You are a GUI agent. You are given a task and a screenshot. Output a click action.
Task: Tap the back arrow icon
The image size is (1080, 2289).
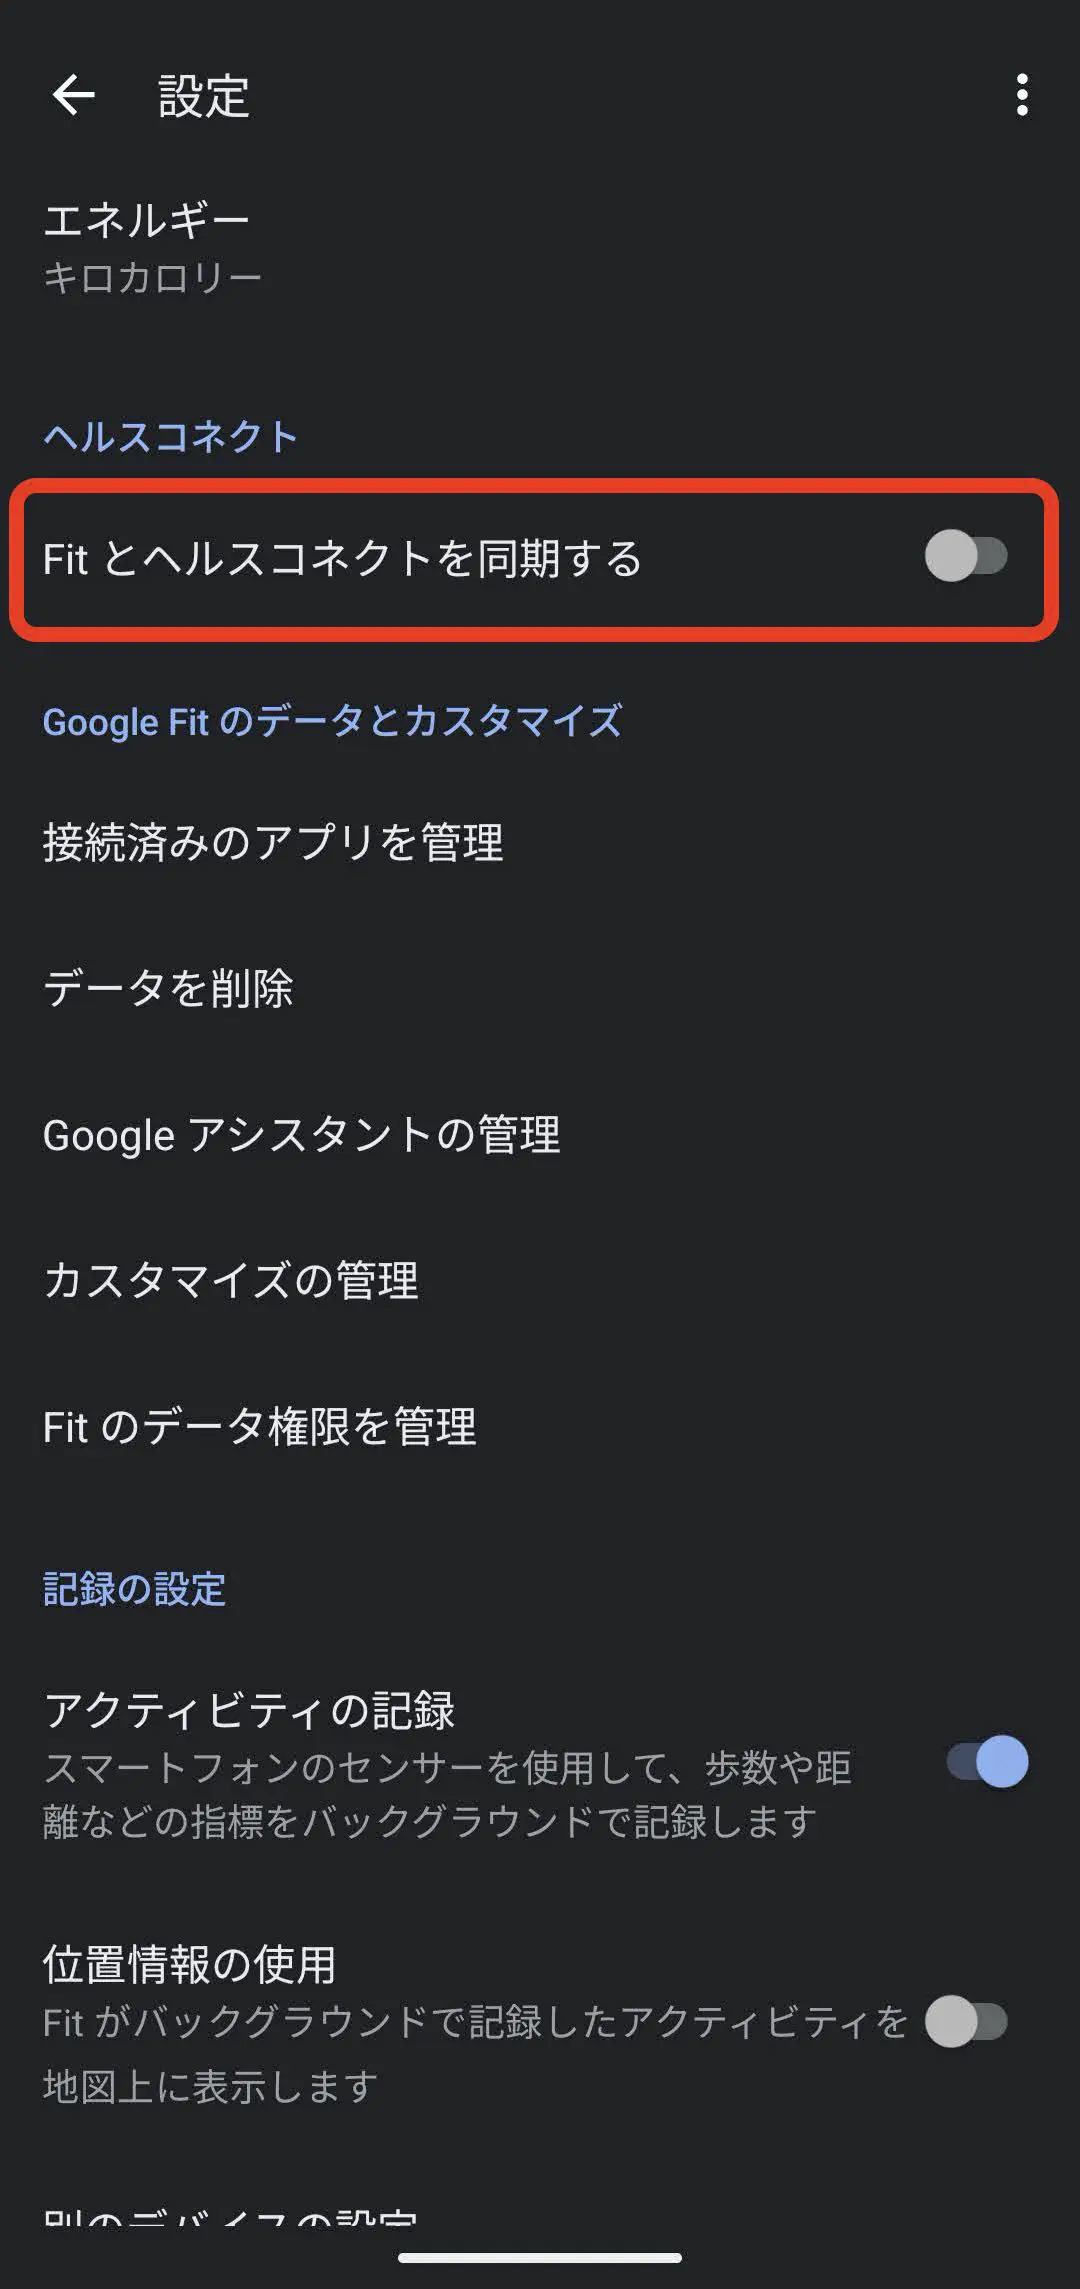(x=73, y=96)
